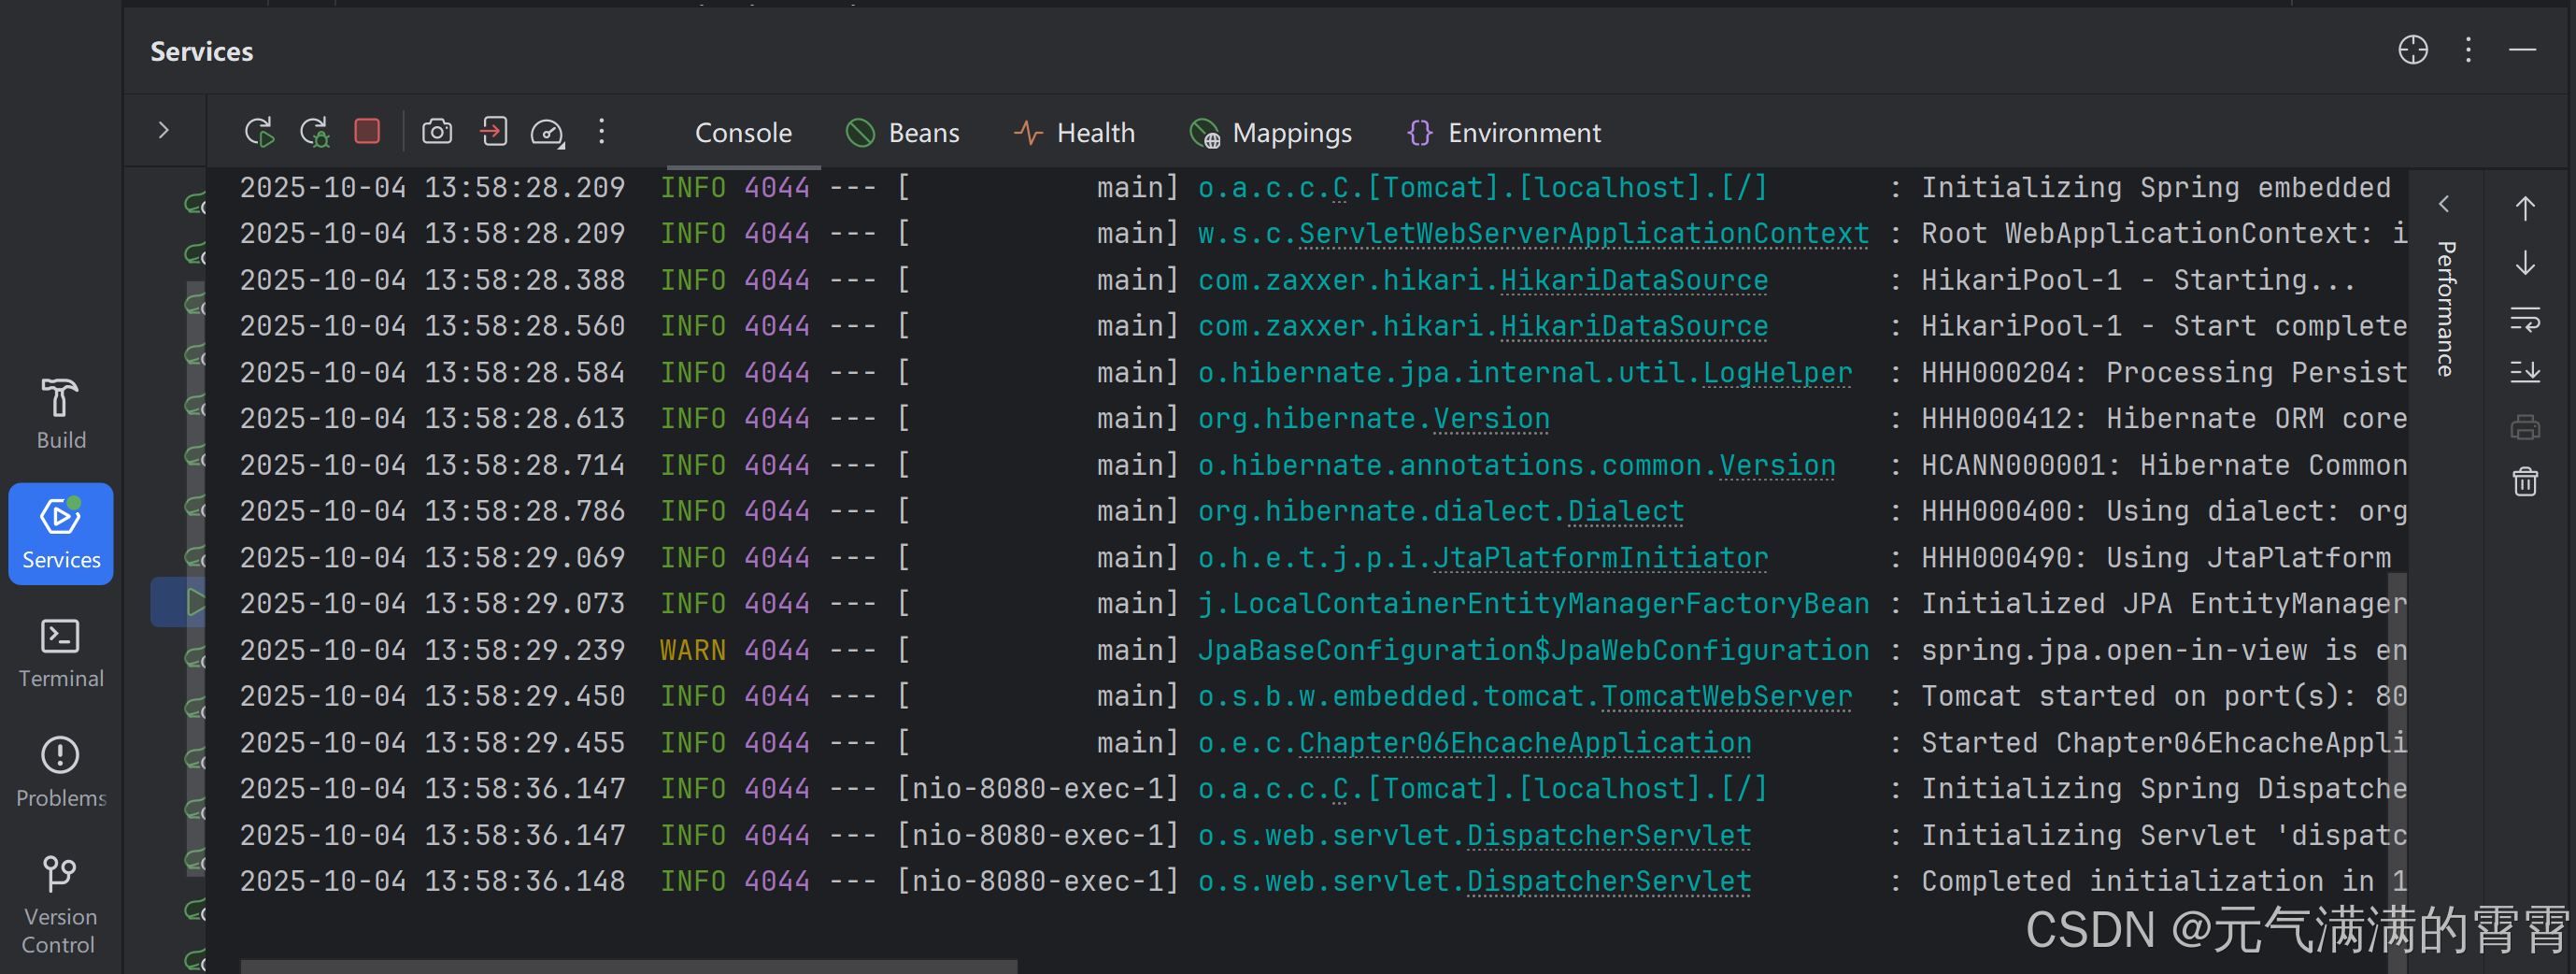Image resolution: width=2576 pixels, height=974 pixels.
Task: Open the Environment tab
Action: tap(1504, 133)
